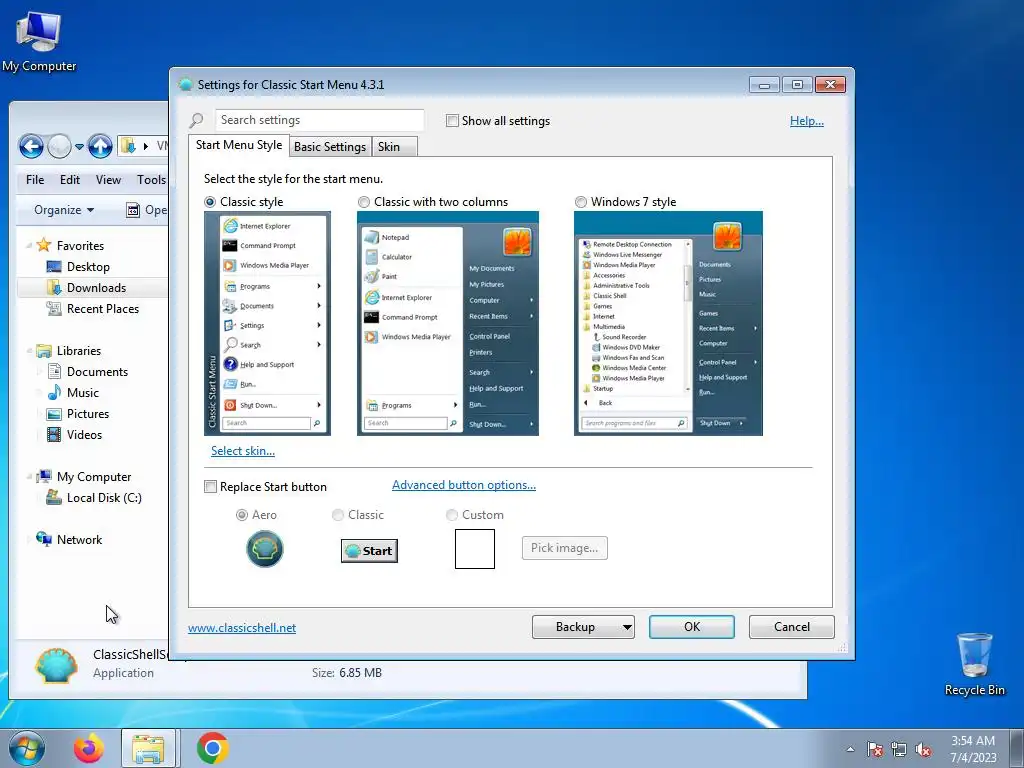Expand the Explorer address bar path arrow
This screenshot has width=1024, height=768.
point(146,146)
